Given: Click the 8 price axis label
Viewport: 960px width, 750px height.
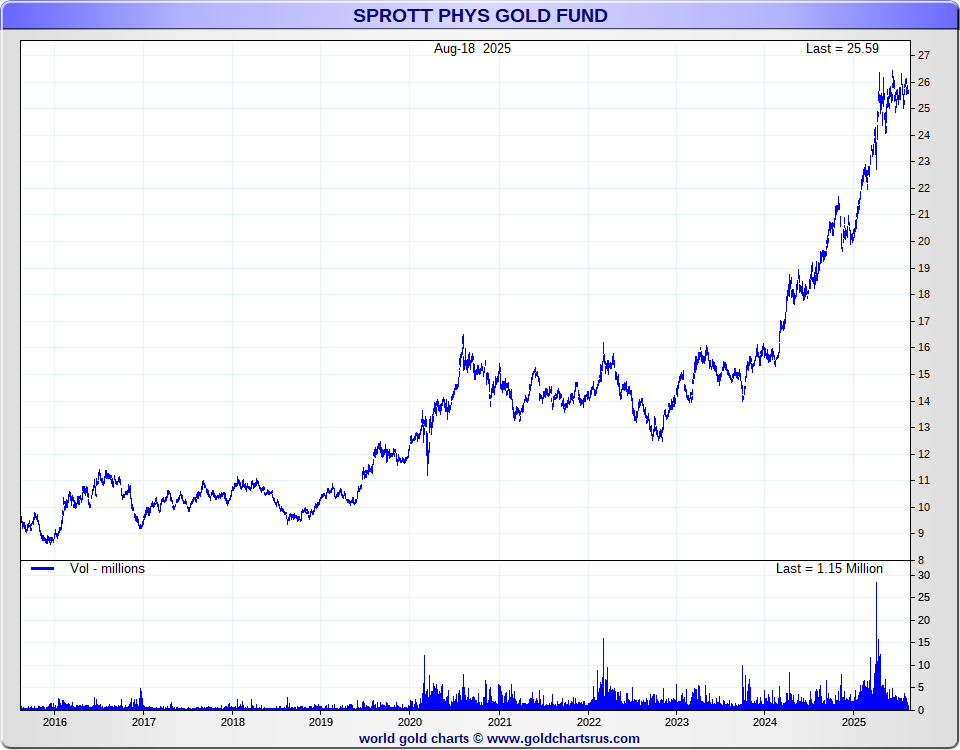Looking at the screenshot, I should pos(921,560).
